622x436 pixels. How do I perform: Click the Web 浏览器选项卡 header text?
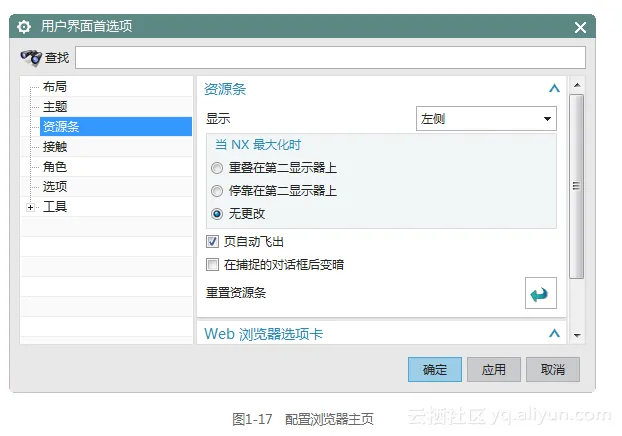tap(263, 334)
